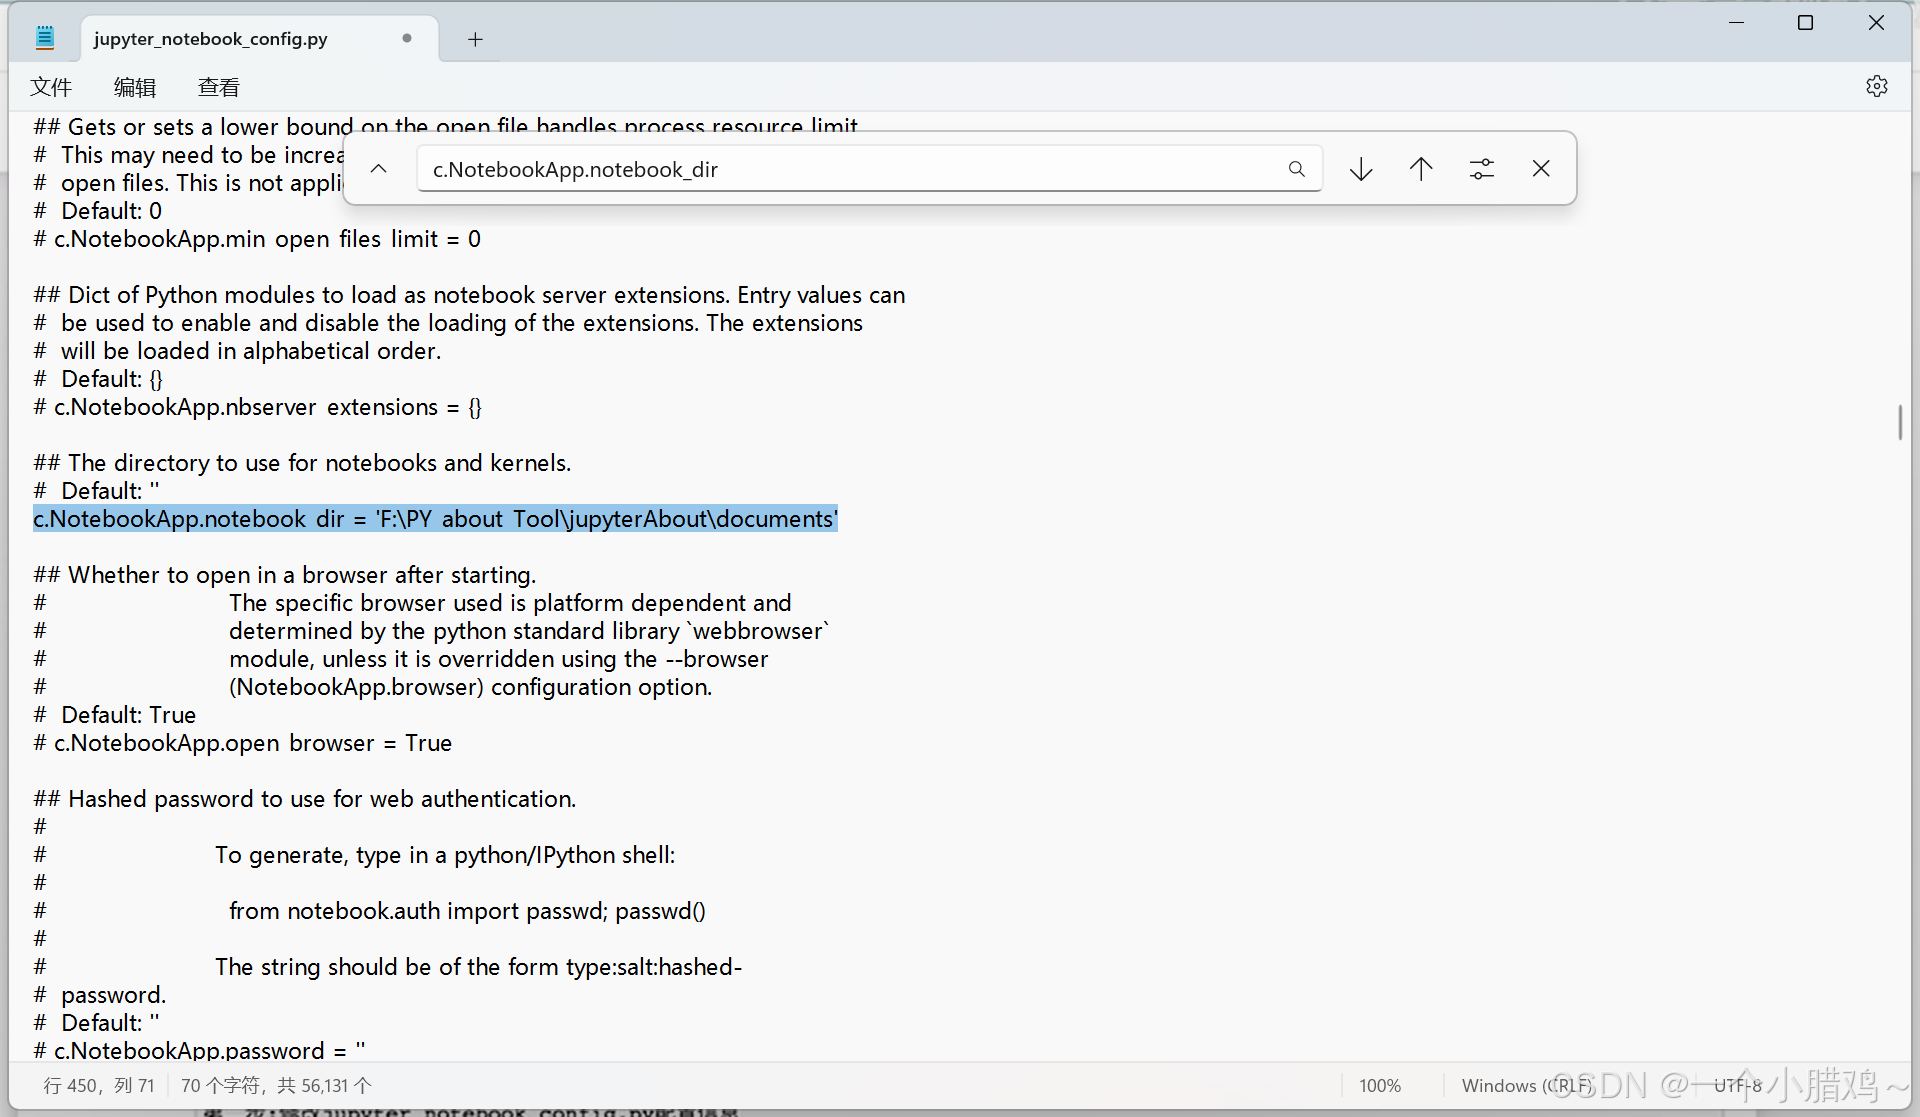
Task: Open the 文件 (File) menu
Action: pos(51,87)
